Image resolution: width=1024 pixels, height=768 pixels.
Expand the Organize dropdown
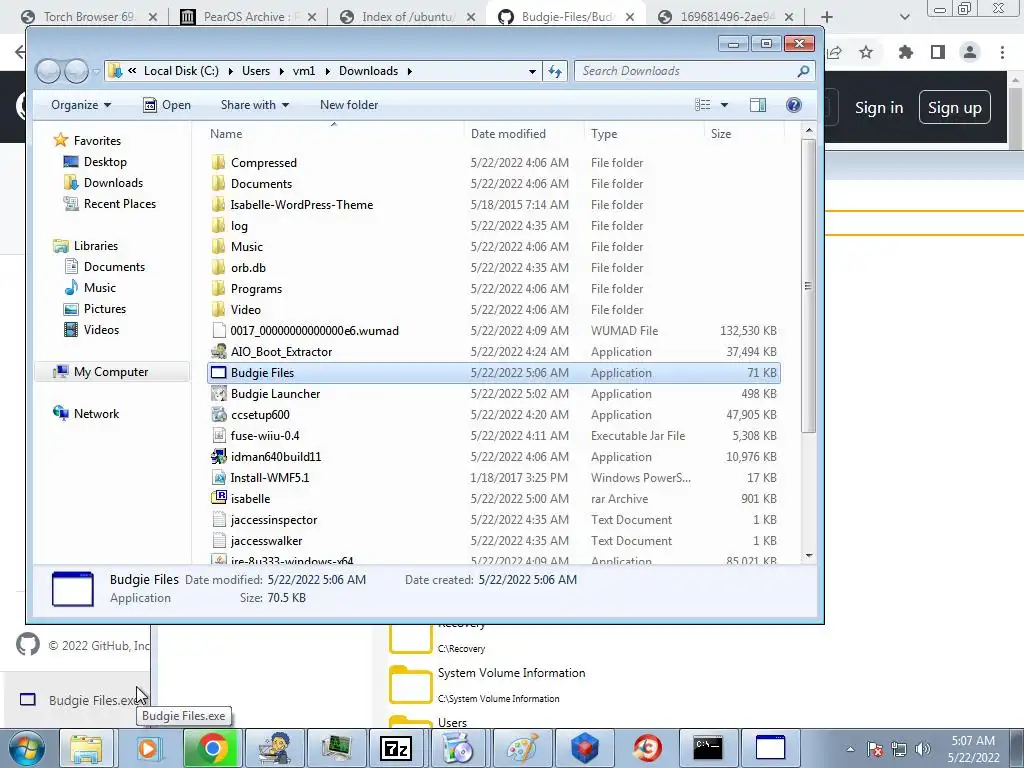coord(81,105)
